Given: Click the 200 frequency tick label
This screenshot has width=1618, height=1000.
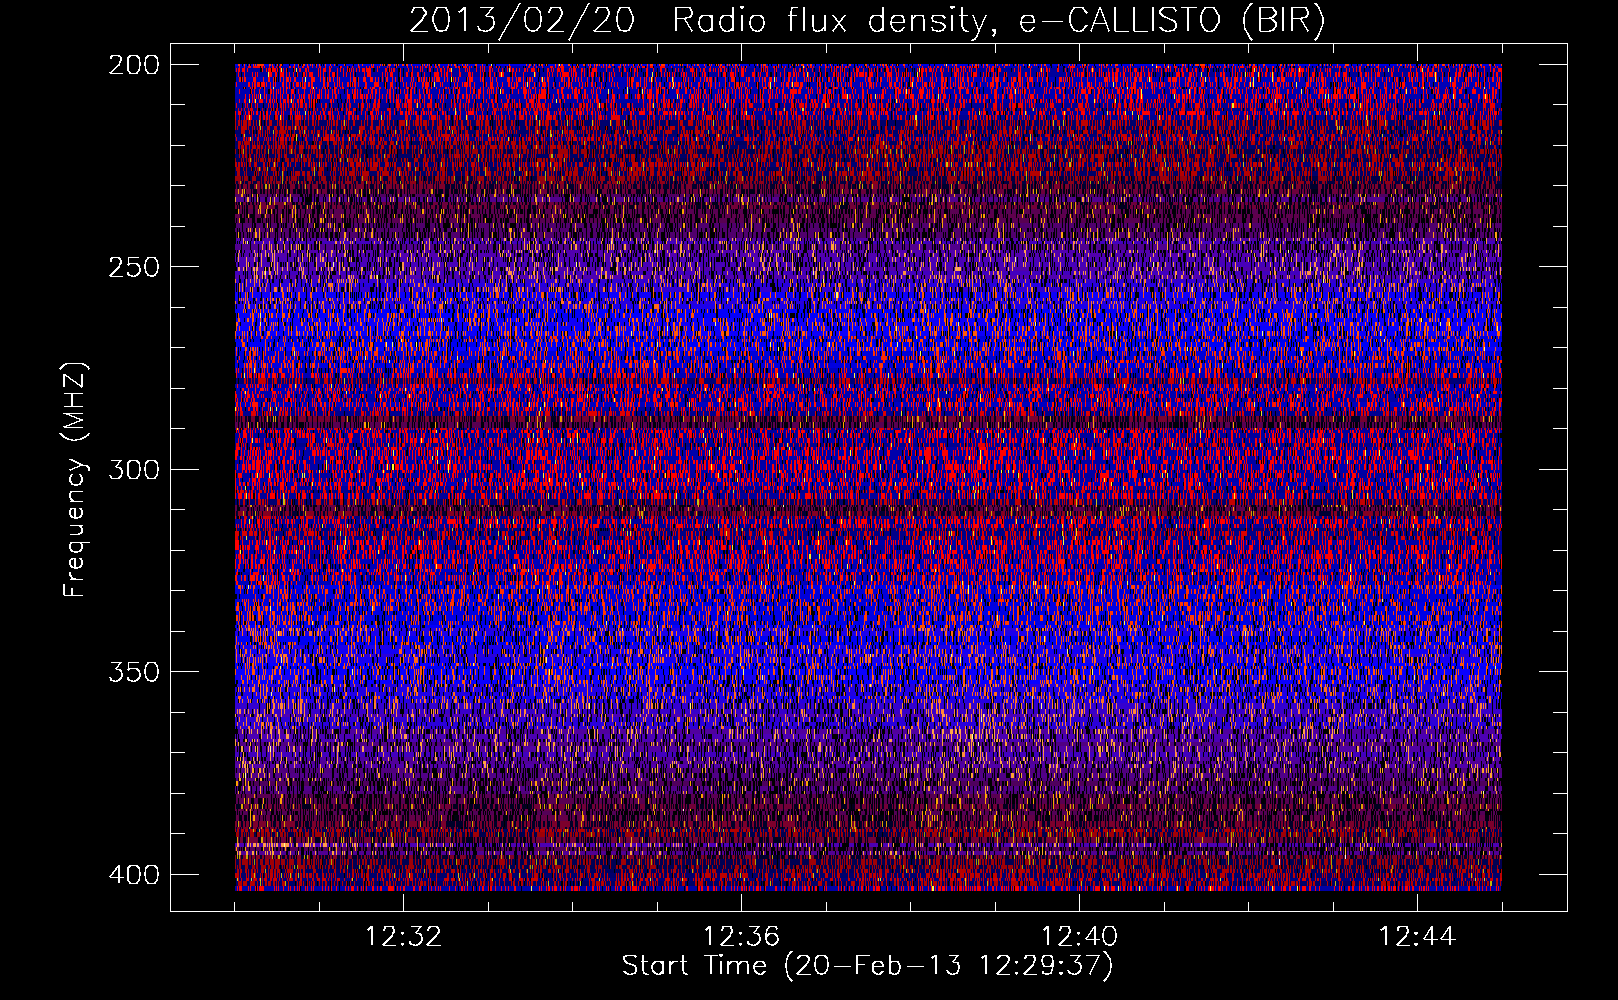Looking at the screenshot, I should coord(133,64).
